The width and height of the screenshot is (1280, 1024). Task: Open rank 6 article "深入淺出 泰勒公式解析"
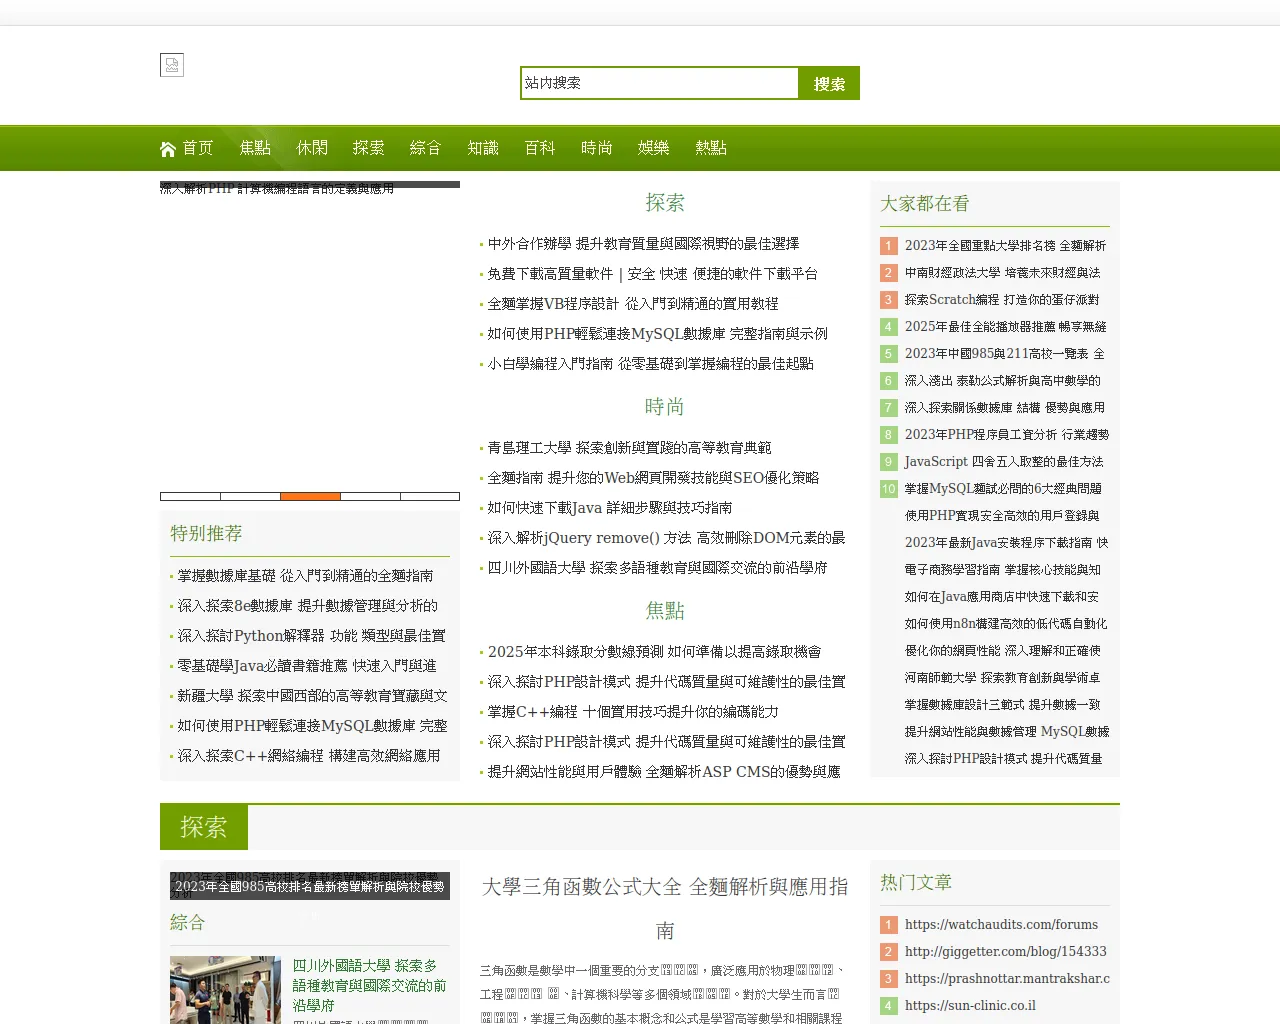tap(1003, 381)
